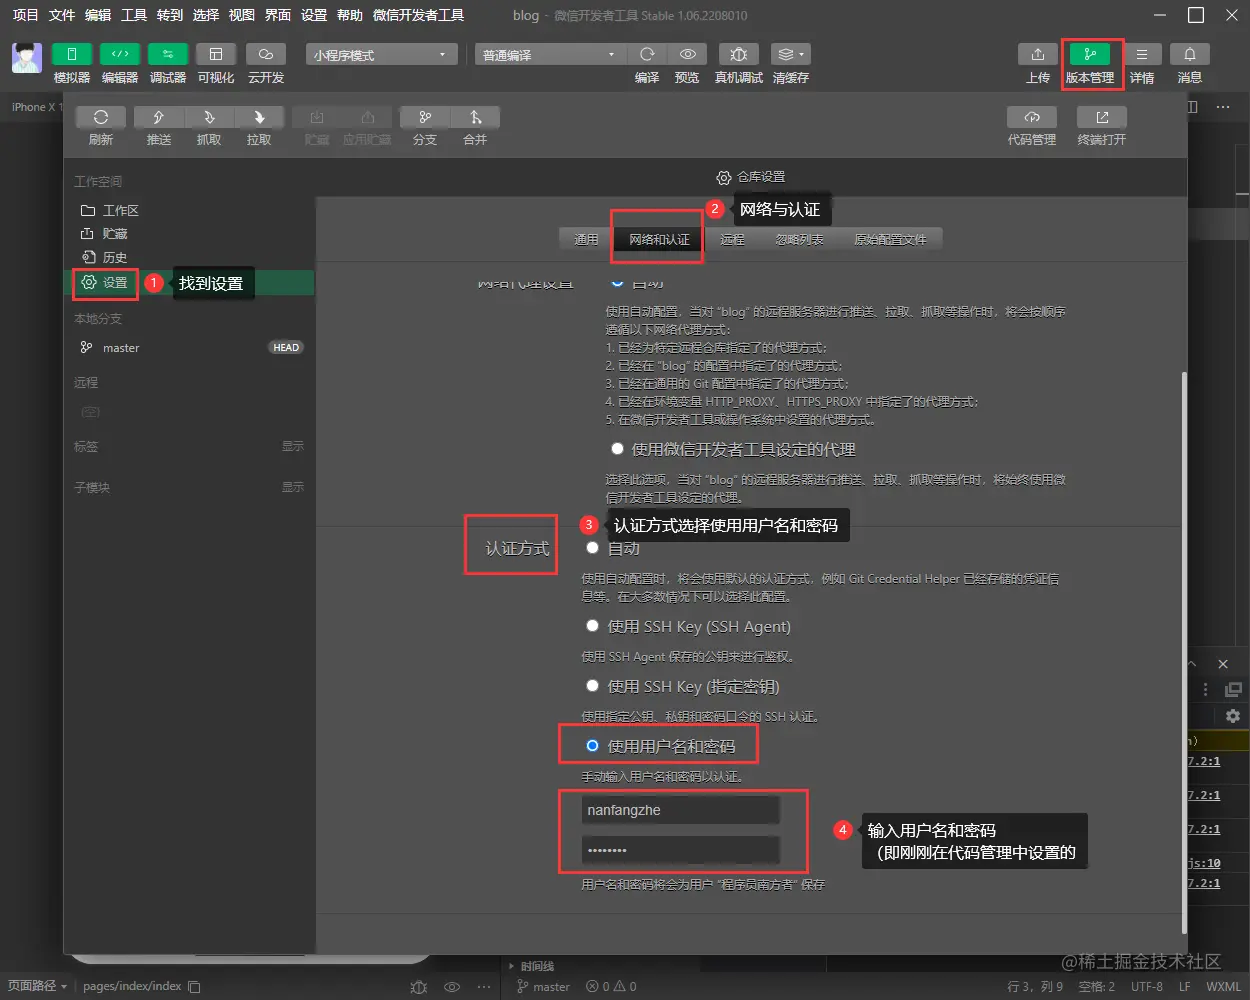Open the 文件 menu

pos(62,15)
